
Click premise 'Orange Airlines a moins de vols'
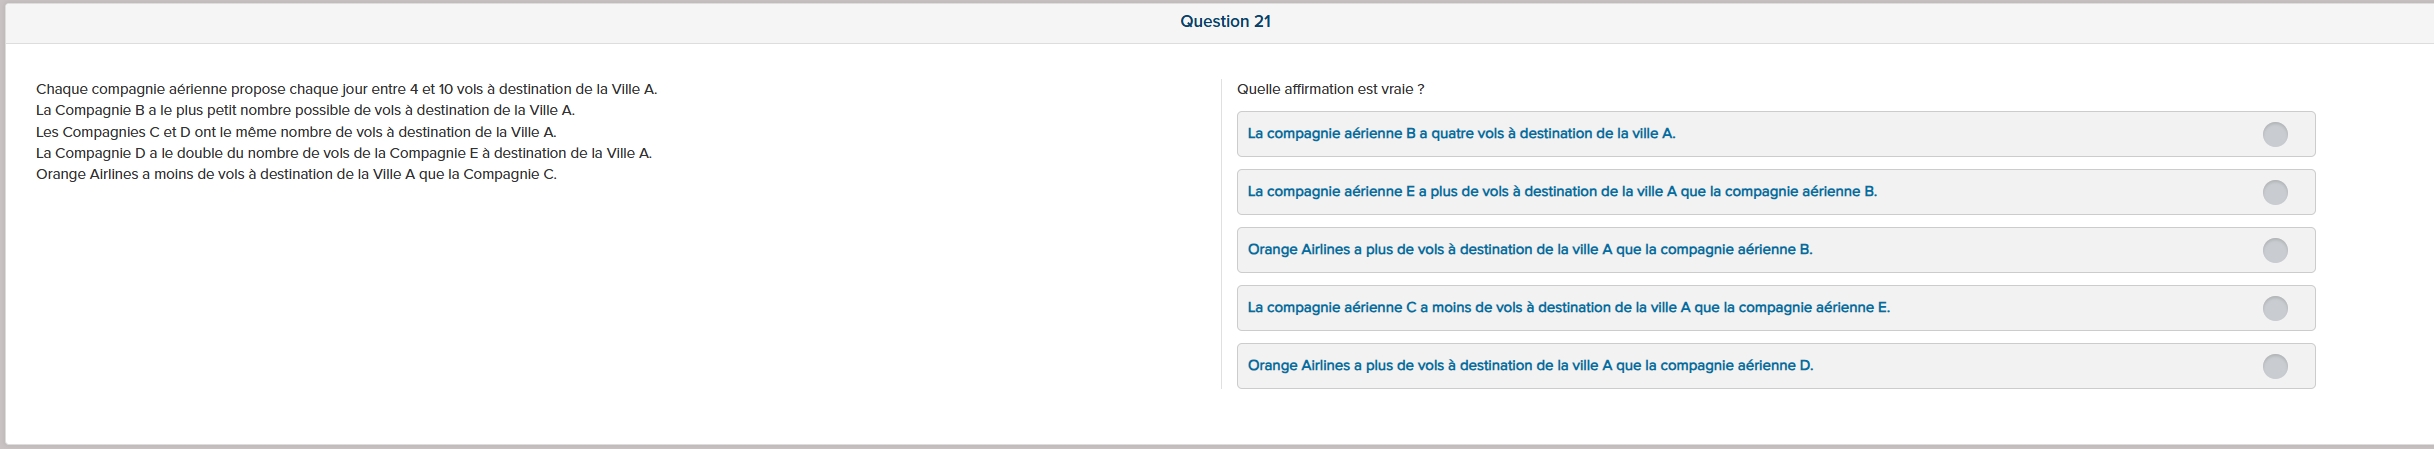coord(296,174)
